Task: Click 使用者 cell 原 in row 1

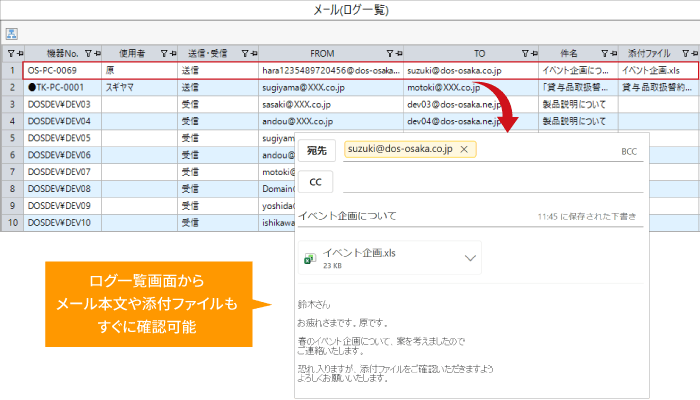Action: (x=140, y=71)
